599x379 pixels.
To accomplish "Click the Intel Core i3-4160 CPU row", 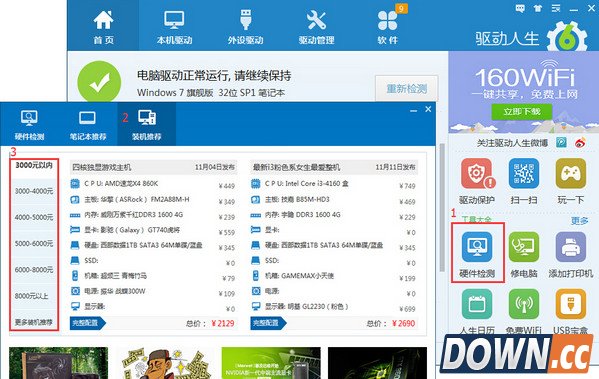I will [333, 184].
